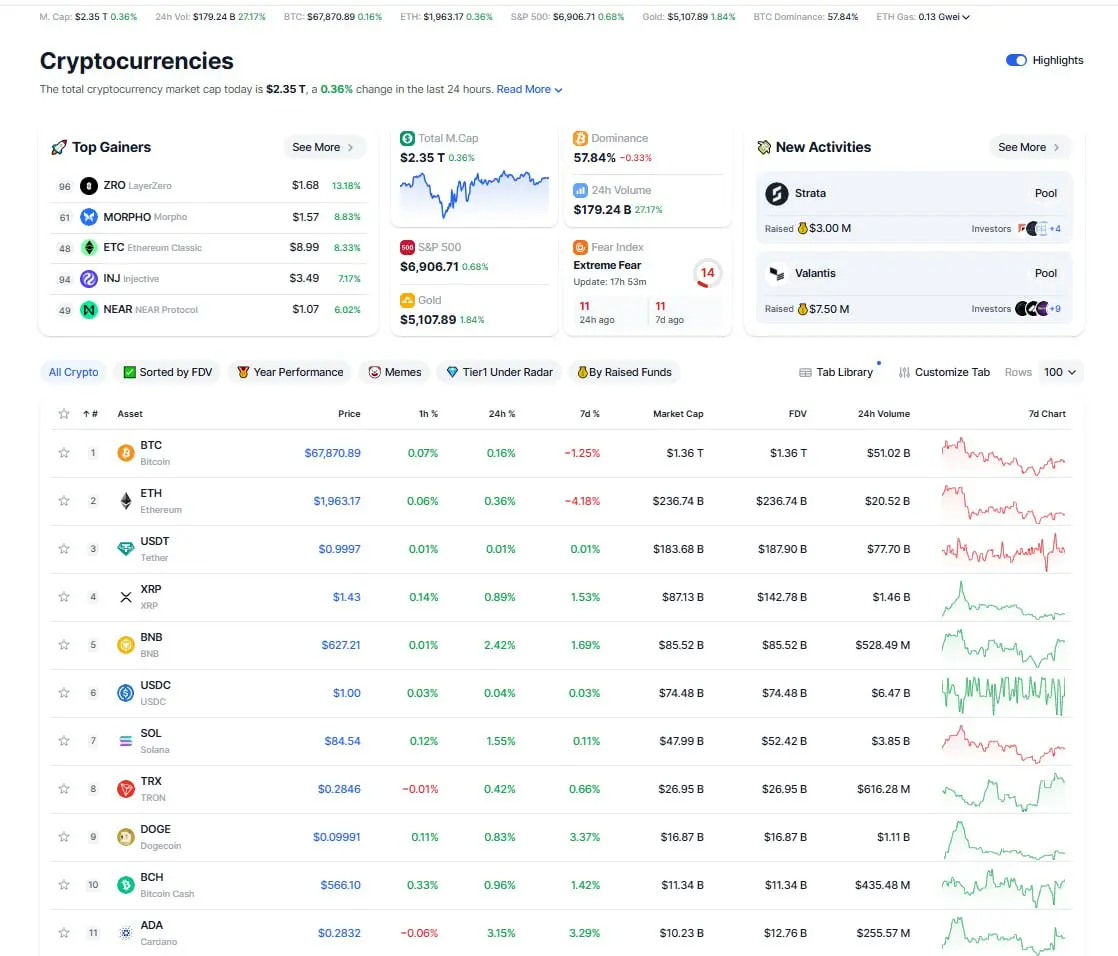This screenshot has height=956, width=1118.
Task: Sort by Price column header
Action: coord(349,413)
